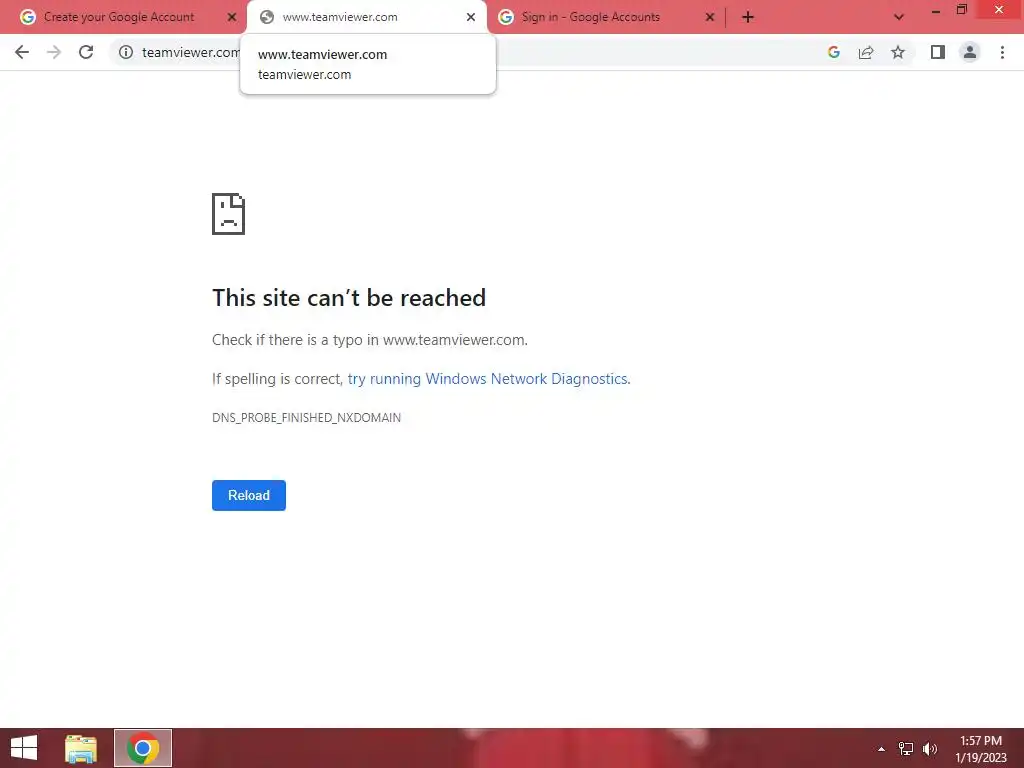Open the Chrome profile avatar
The width and height of the screenshot is (1024, 768).
click(x=970, y=52)
